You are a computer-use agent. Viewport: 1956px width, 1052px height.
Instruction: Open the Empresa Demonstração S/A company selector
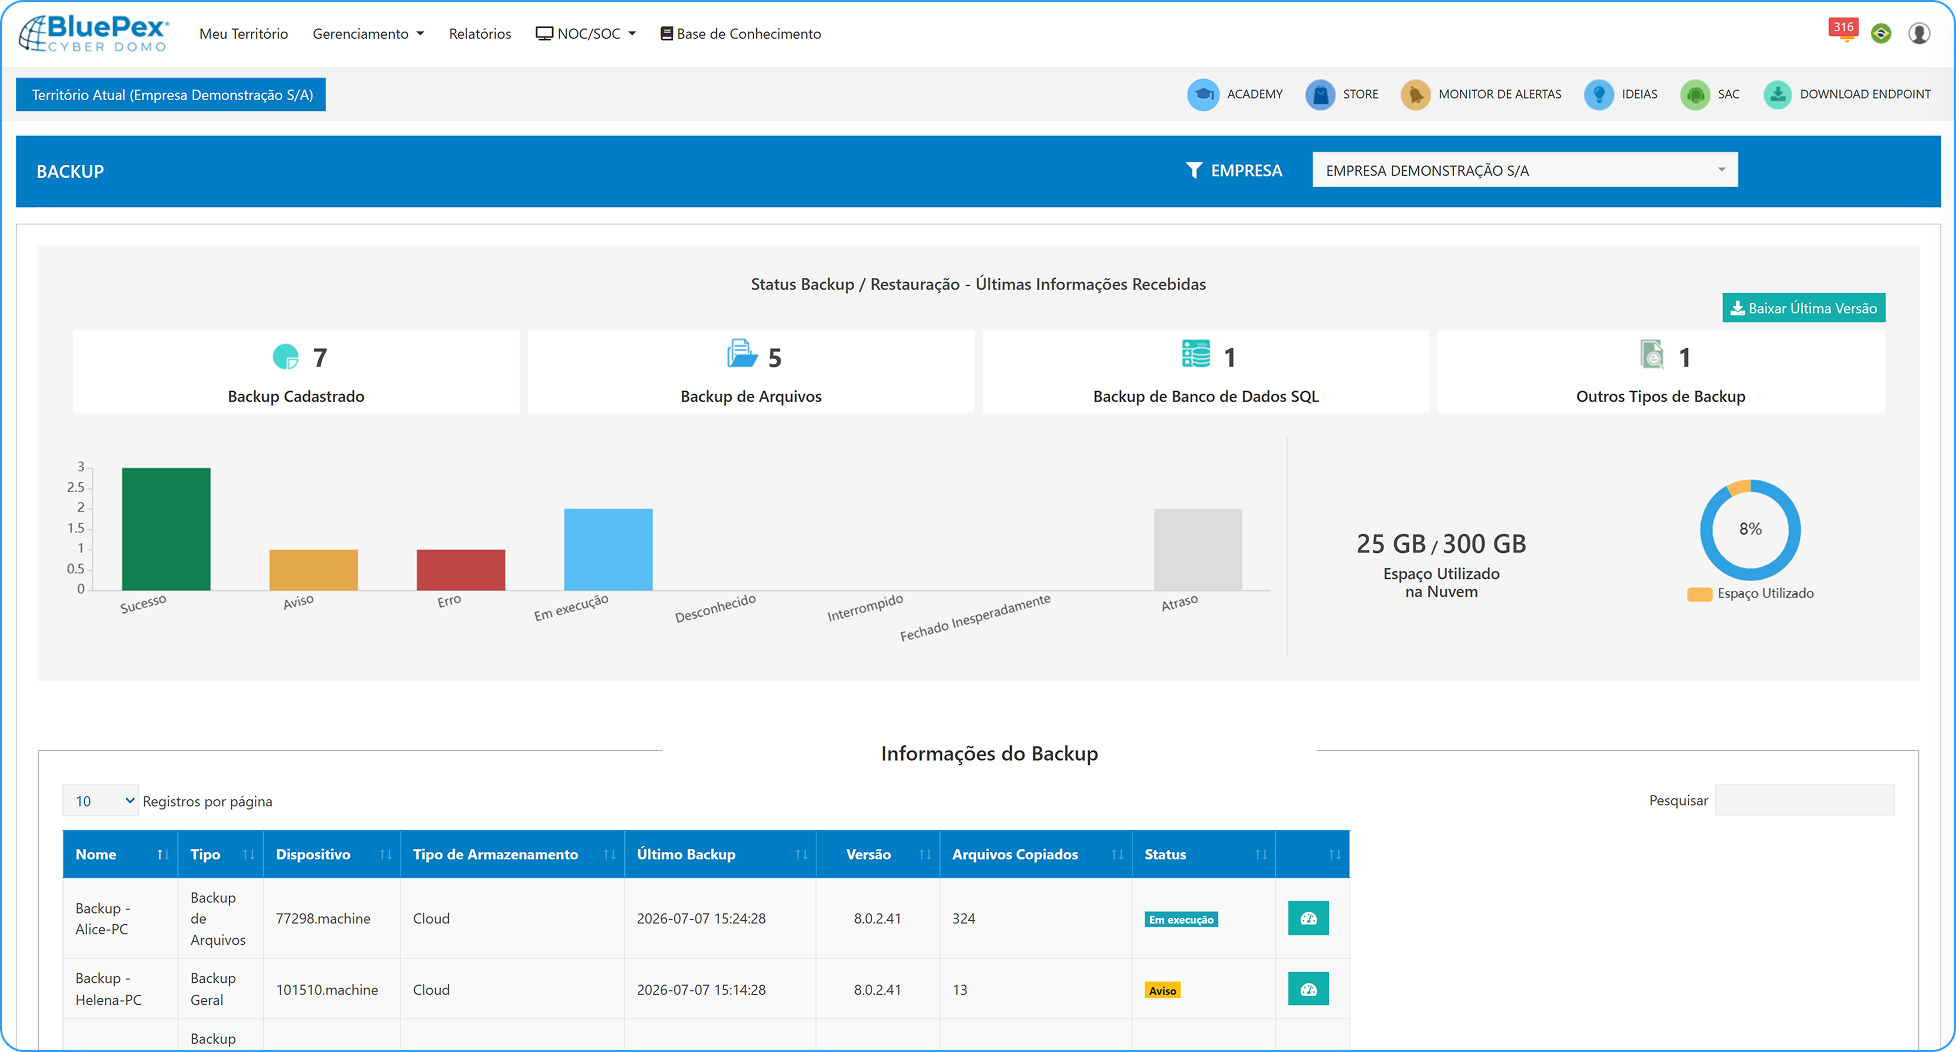tap(1525, 170)
